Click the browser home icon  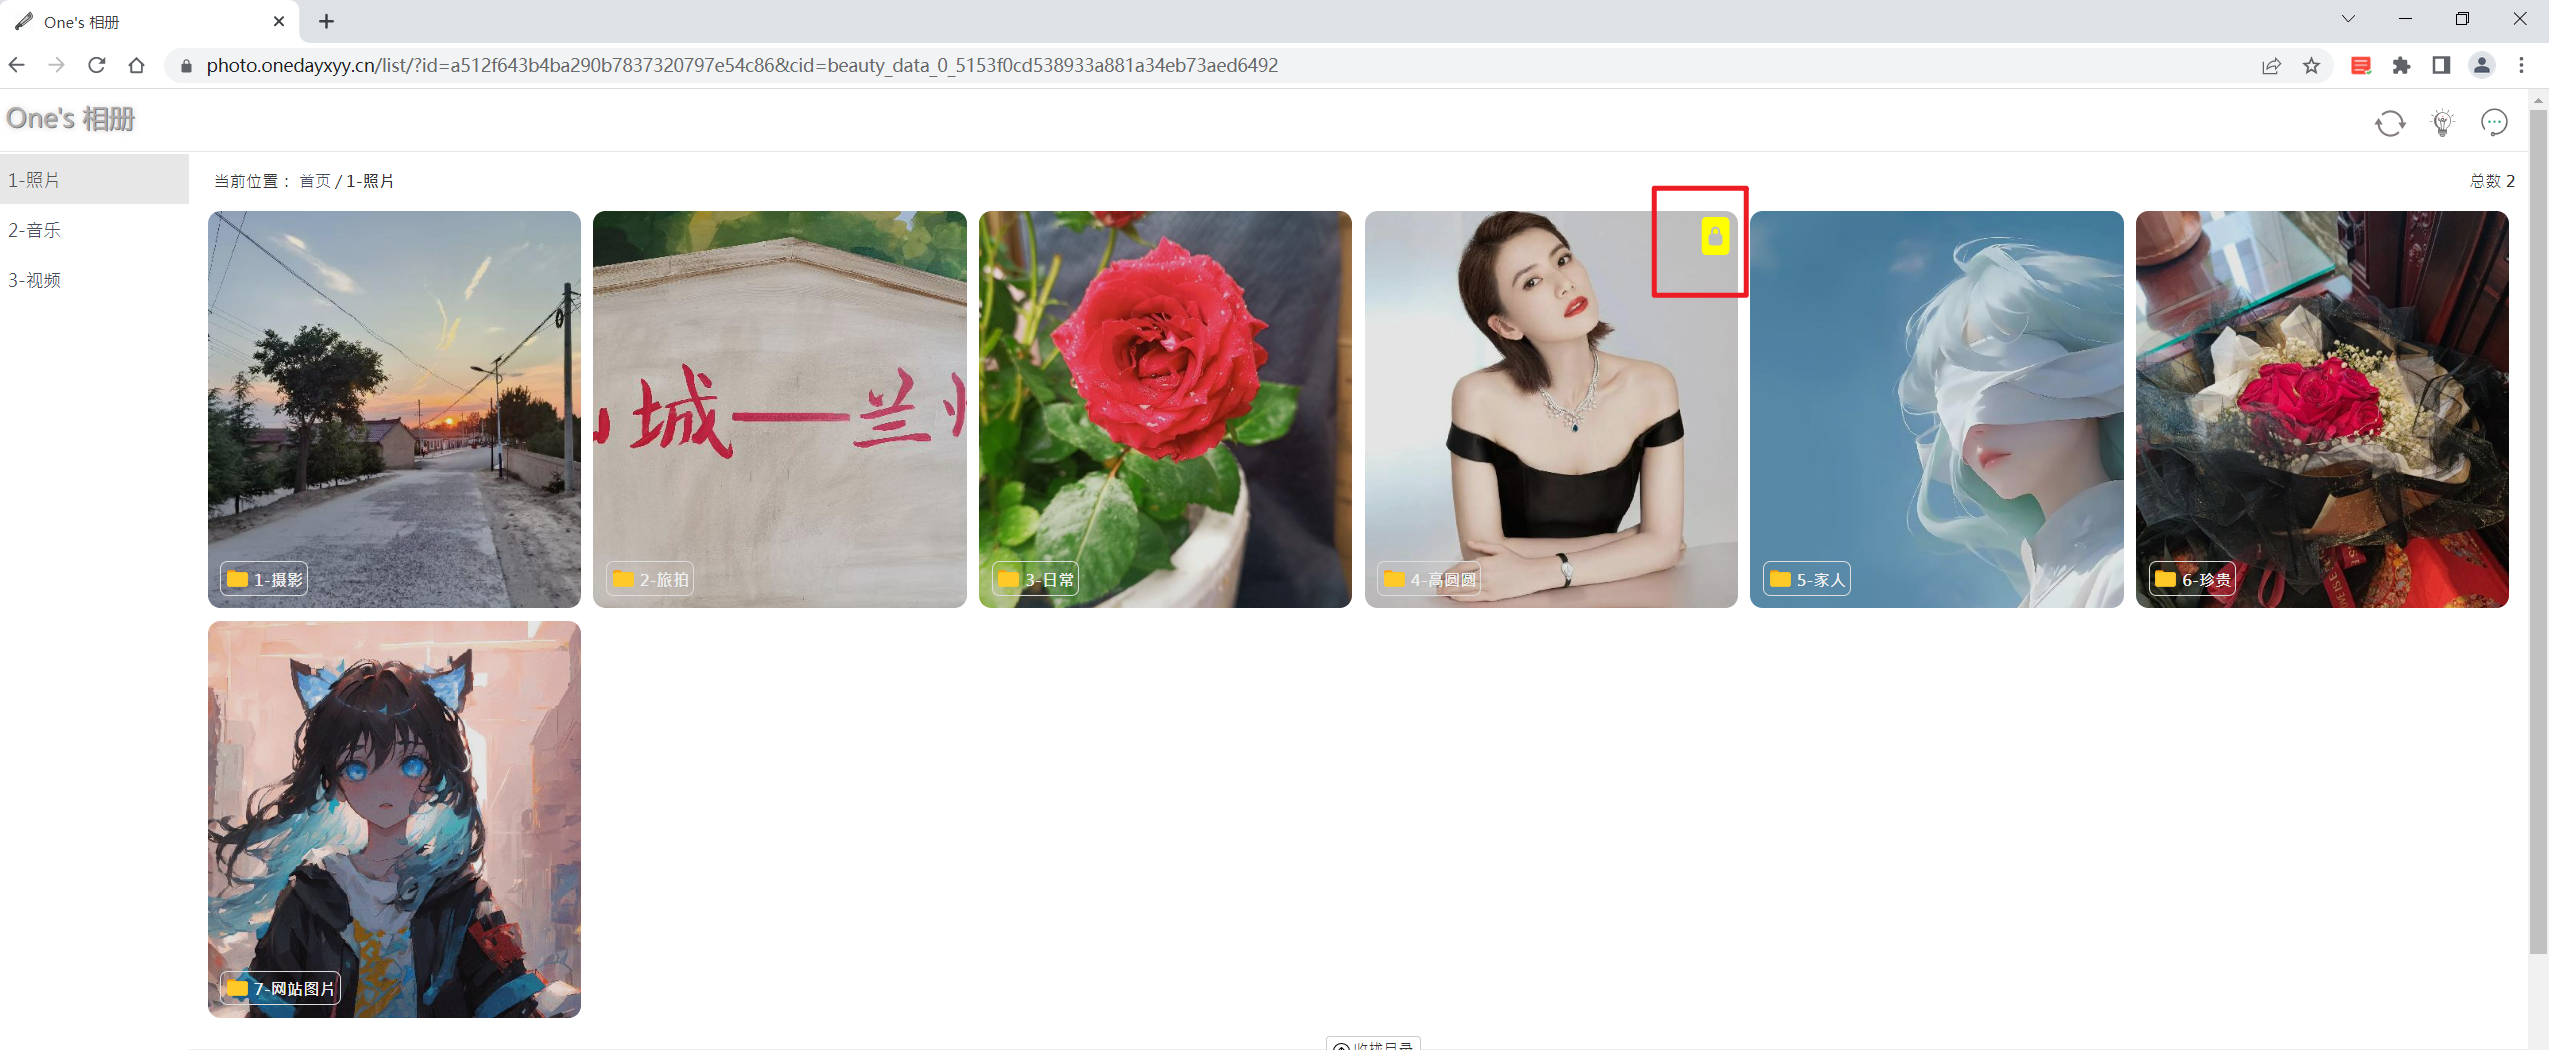(x=137, y=65)
